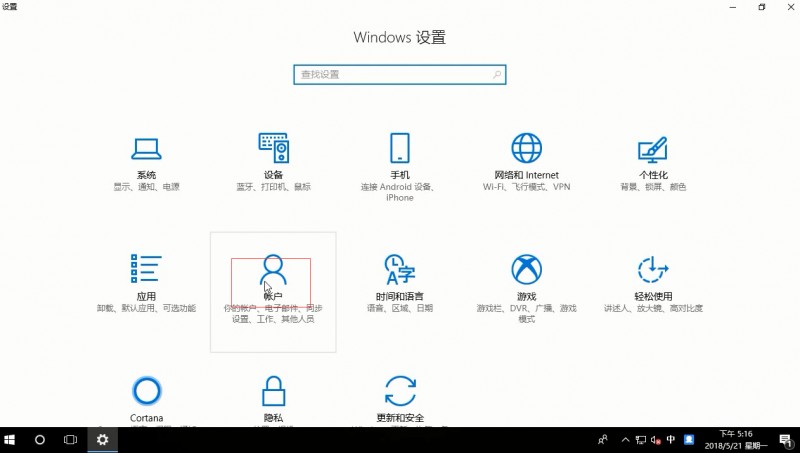
Task: Open the 手机 (Phone) icon
Action: pos(399,148)
